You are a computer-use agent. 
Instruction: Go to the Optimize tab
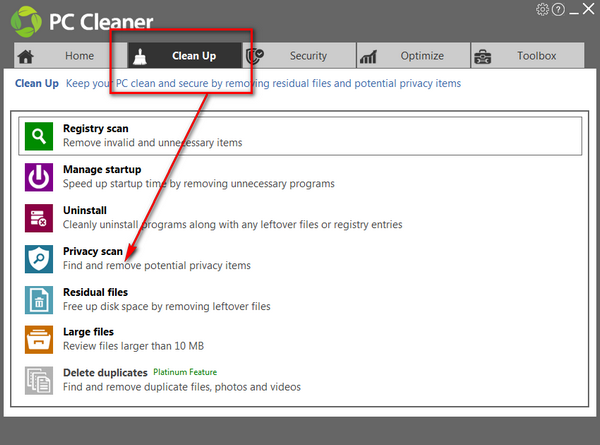(410, 56)
